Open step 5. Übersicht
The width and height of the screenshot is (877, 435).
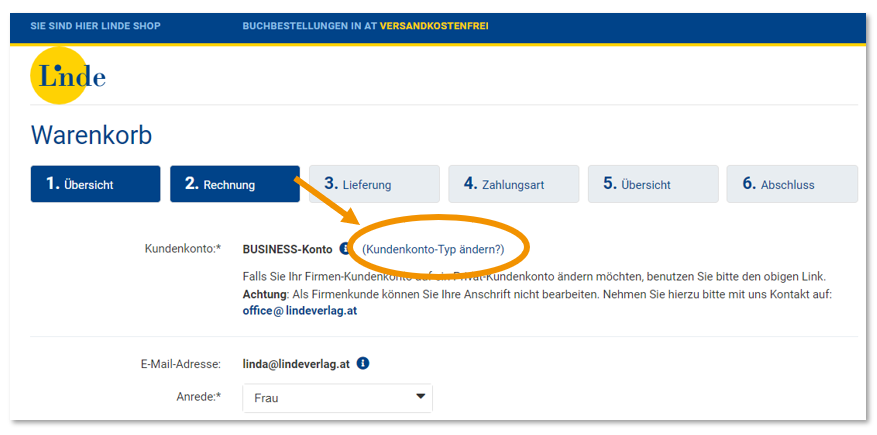653,184
